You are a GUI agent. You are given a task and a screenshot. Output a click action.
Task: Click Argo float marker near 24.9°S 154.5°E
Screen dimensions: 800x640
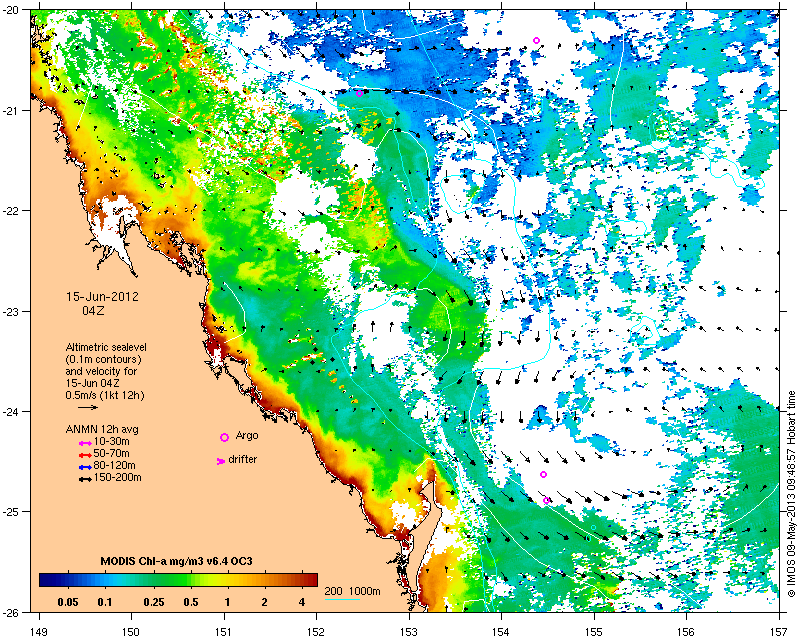pyautogui.click(x=546, y=500)
